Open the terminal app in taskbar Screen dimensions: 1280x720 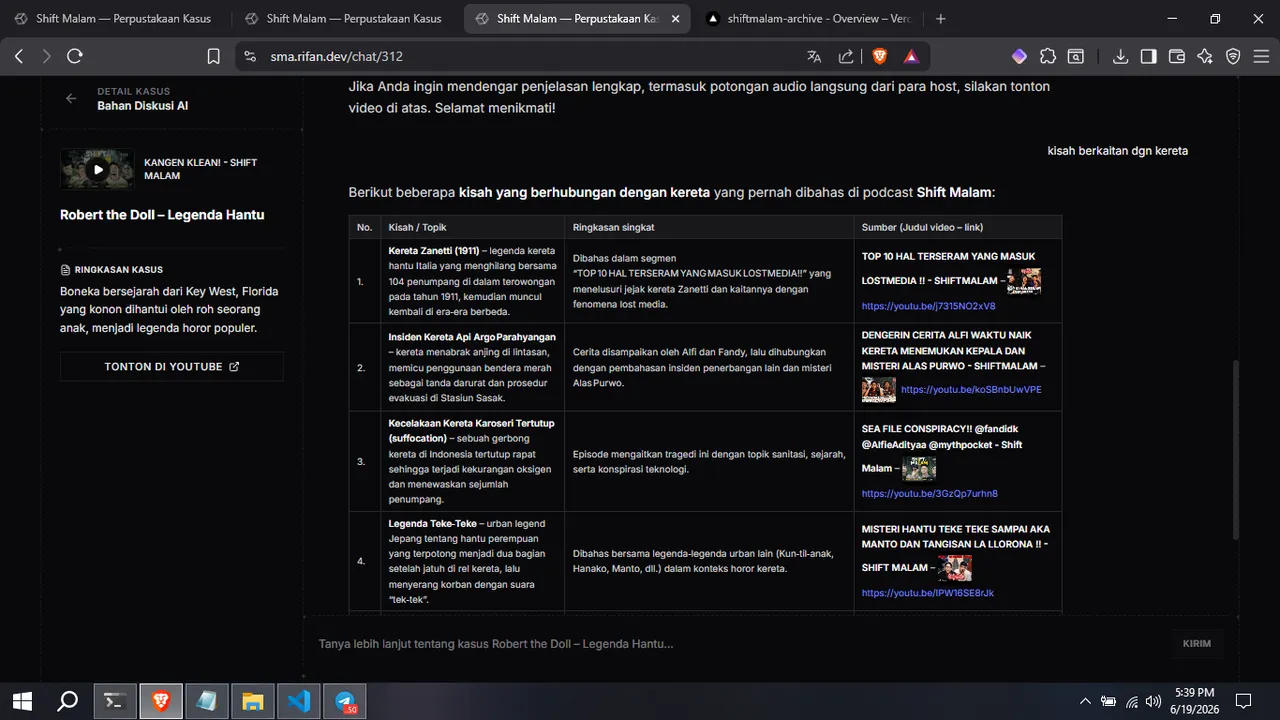115,701
